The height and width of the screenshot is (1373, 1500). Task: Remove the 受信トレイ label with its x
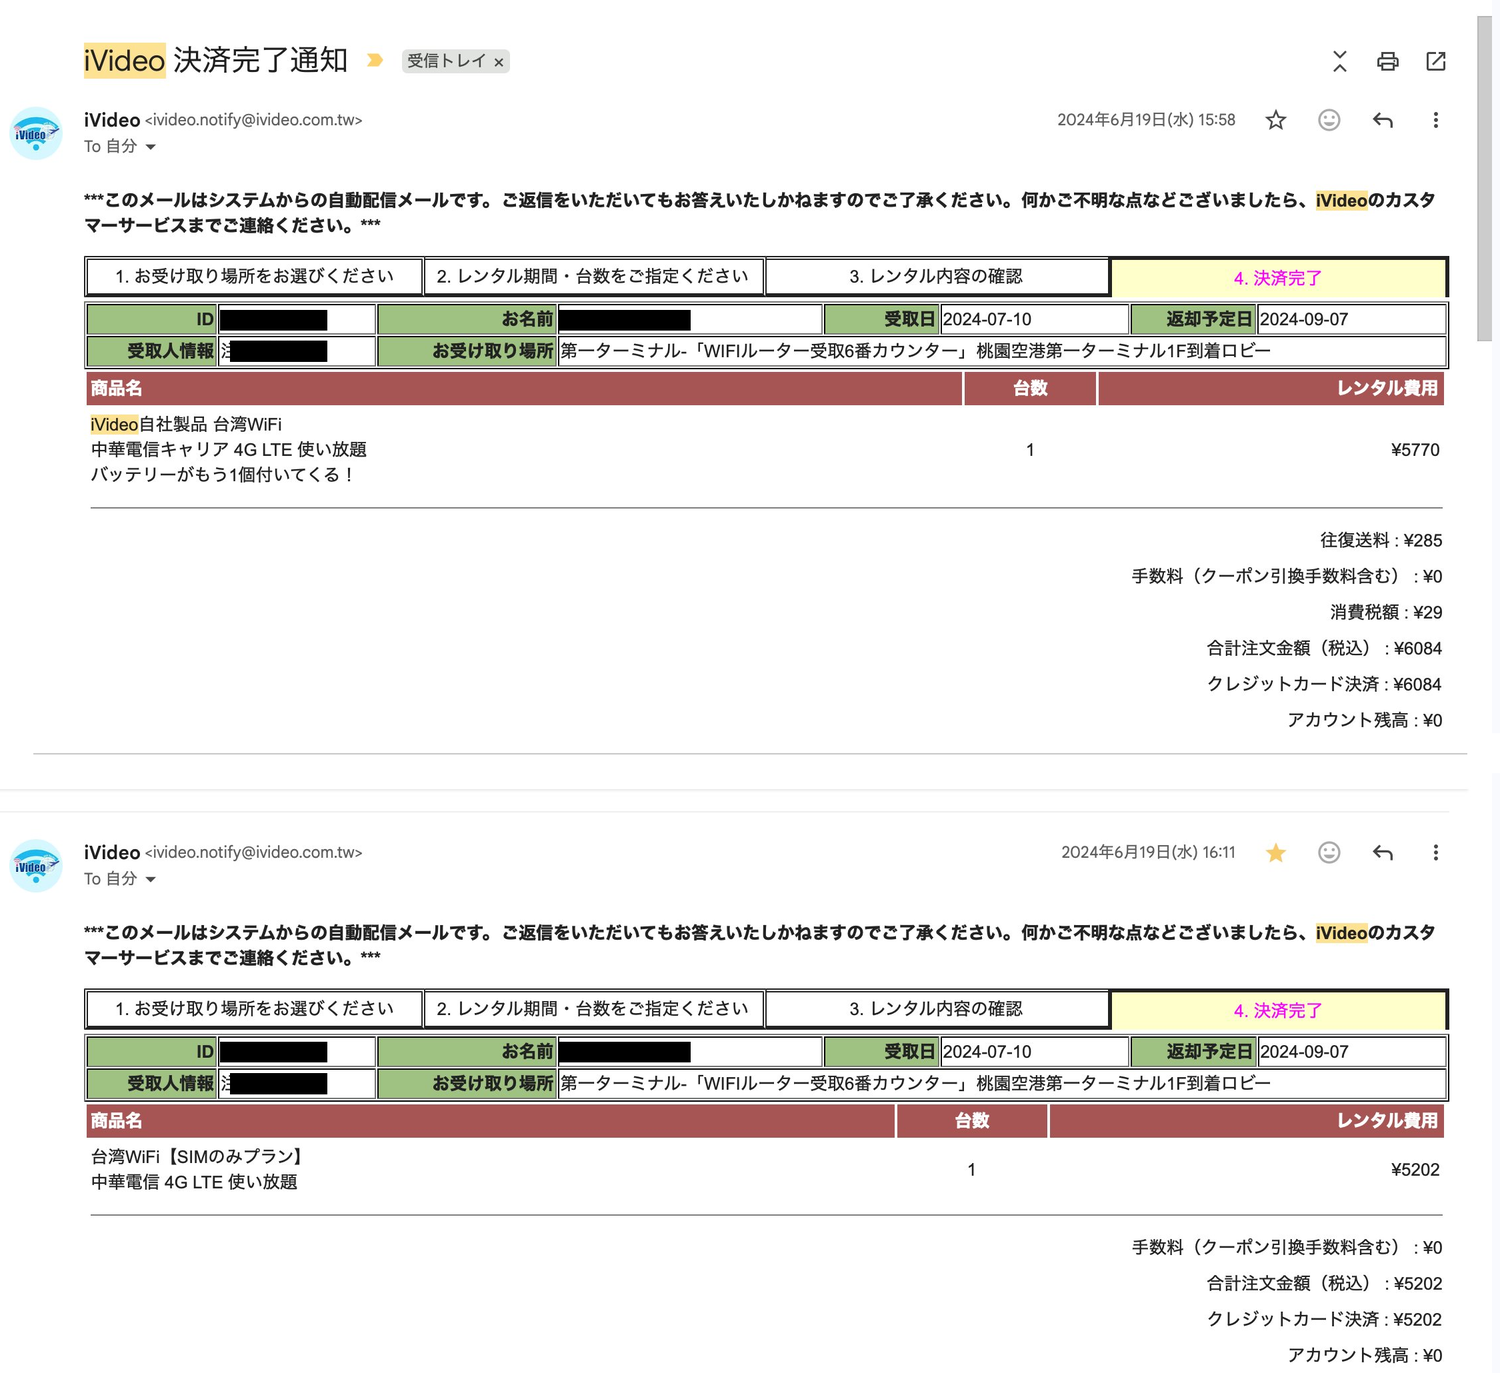tap(499, 62)
